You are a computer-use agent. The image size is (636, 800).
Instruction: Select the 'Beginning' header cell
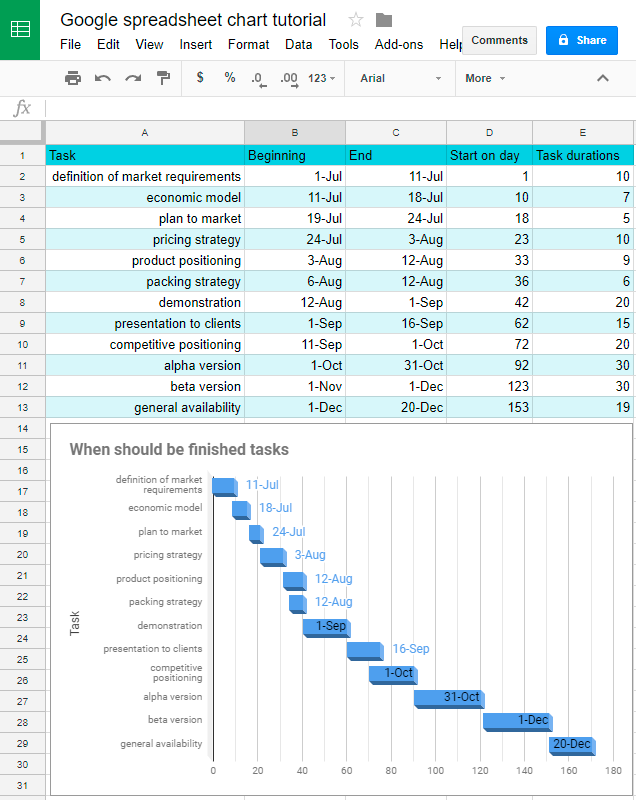click(x=295, y=155)
